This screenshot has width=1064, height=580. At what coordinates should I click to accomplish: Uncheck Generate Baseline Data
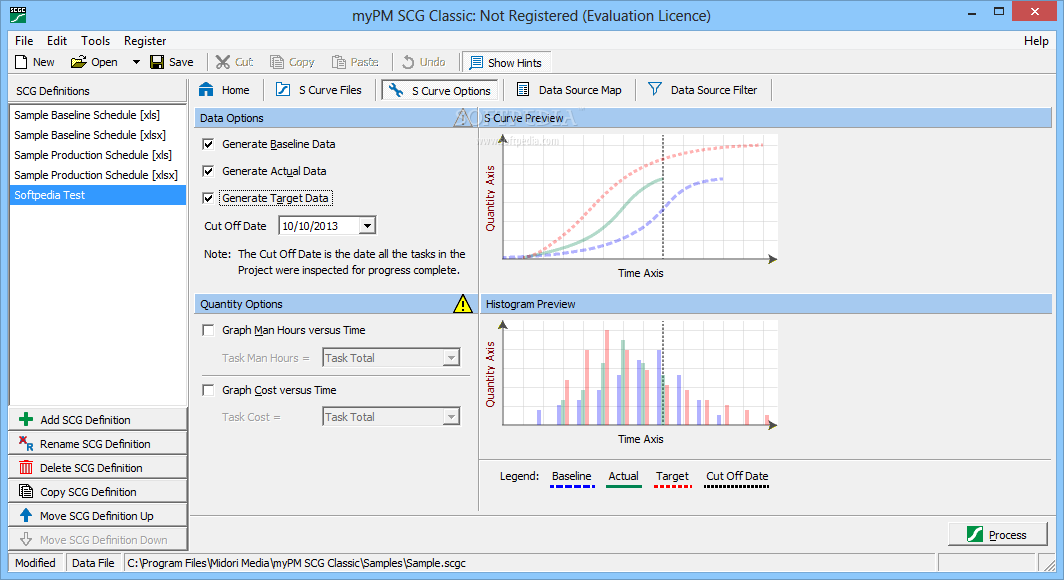208,144
